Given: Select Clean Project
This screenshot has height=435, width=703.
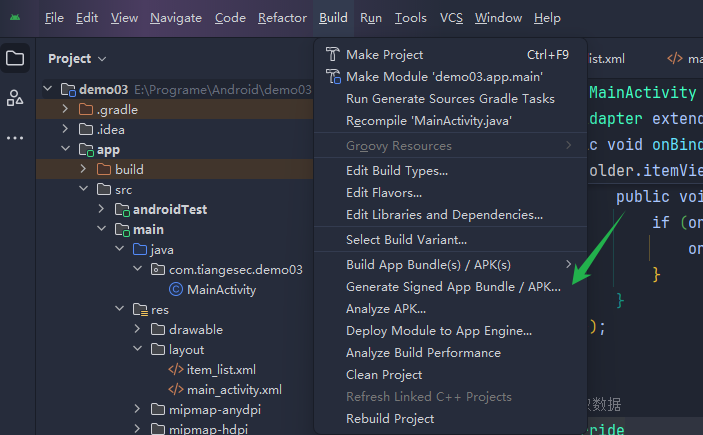Looking at the screenshot, I should [451, 374].
